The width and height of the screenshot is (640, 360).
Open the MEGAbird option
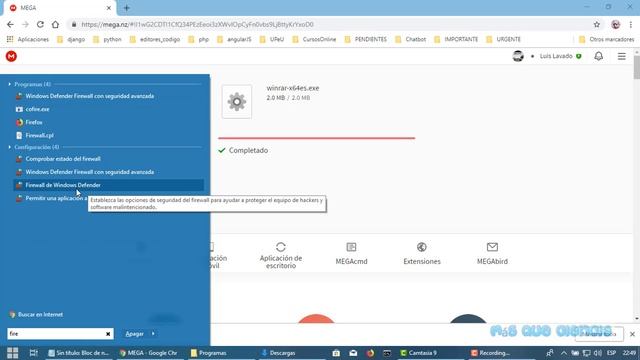tap(492, 253)
